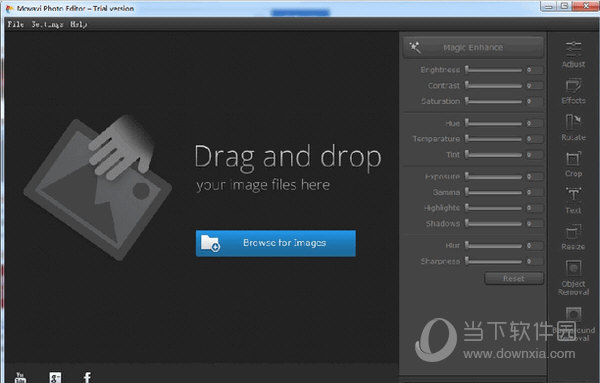This screenshot has width=600, height=383.
Task: Click the Temperature value field
Action: click(x=534, y=139)
